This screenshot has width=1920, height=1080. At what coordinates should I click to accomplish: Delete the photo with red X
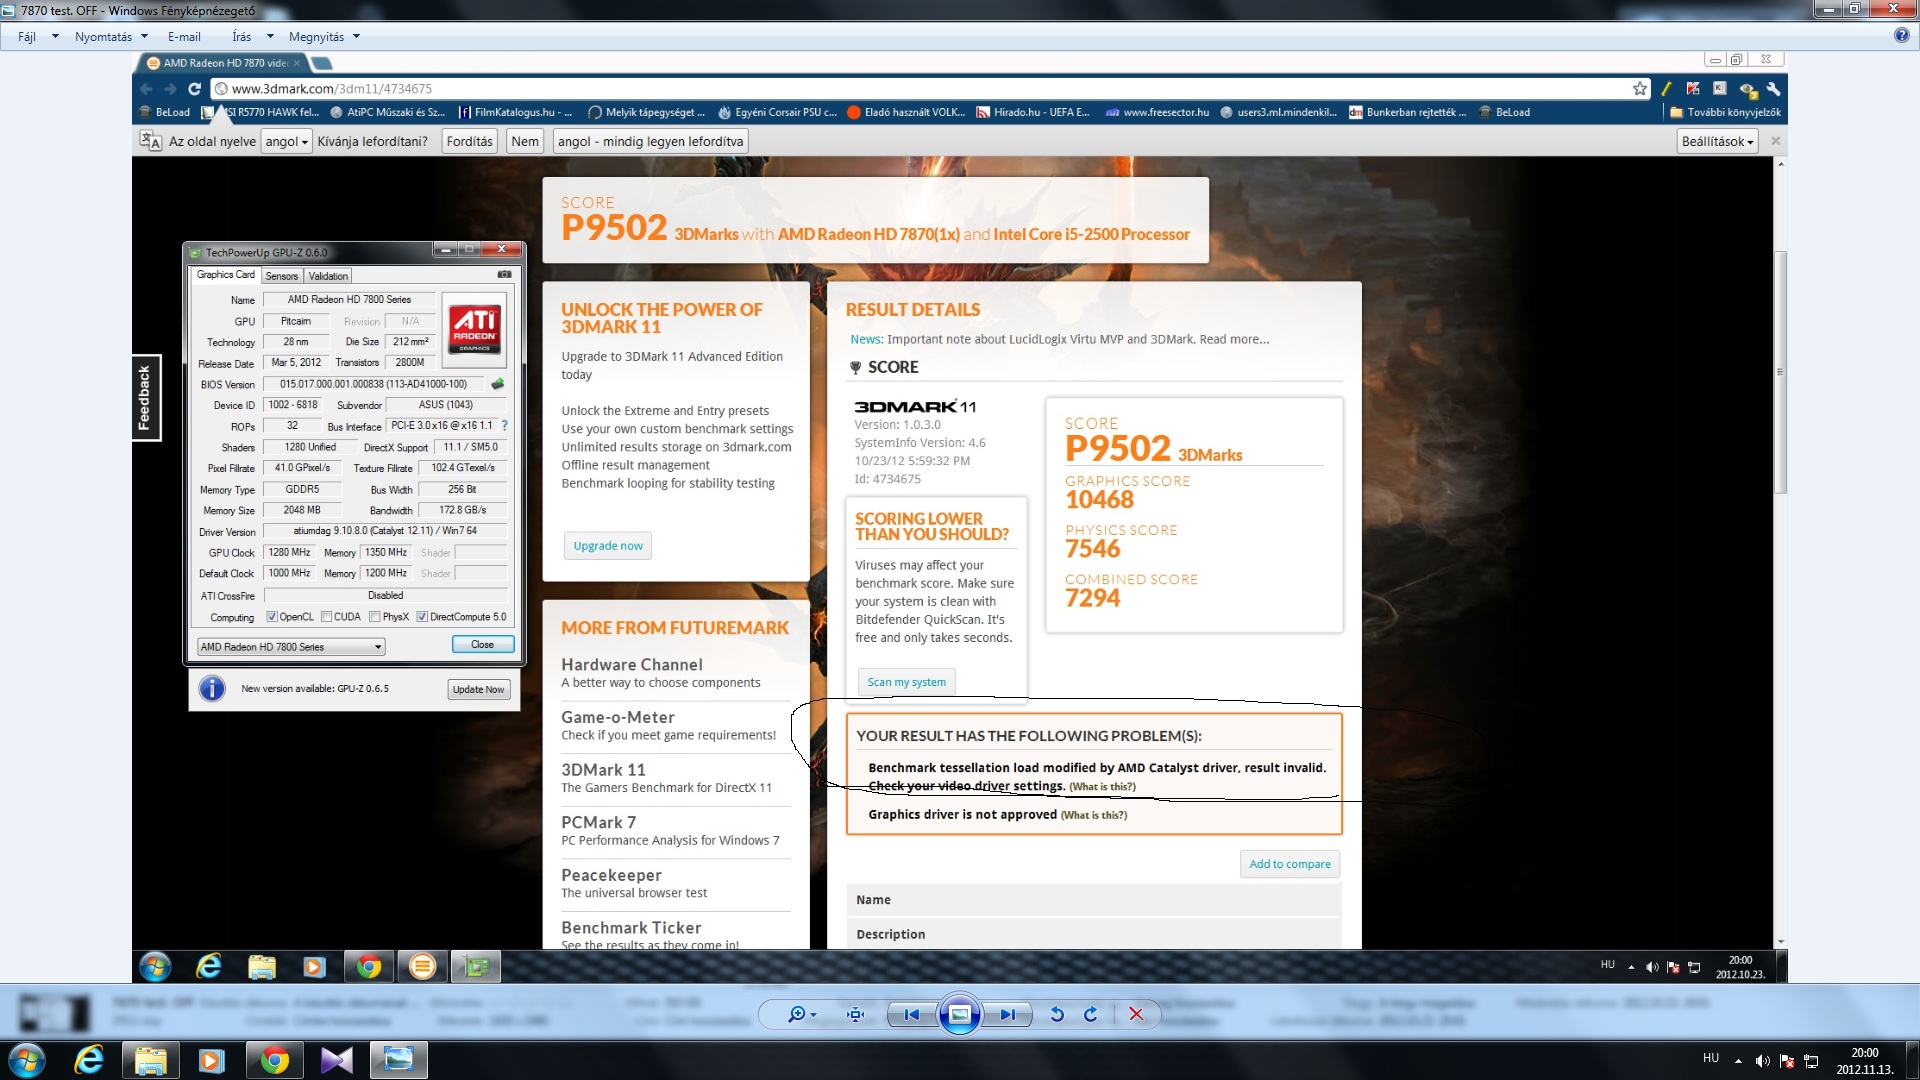click(1136, 1014)
